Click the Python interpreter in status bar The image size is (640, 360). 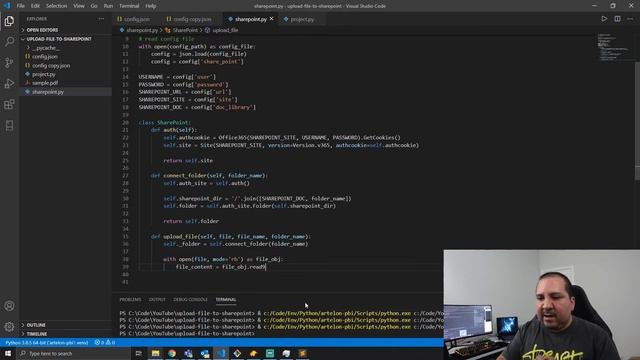(47, 342)
